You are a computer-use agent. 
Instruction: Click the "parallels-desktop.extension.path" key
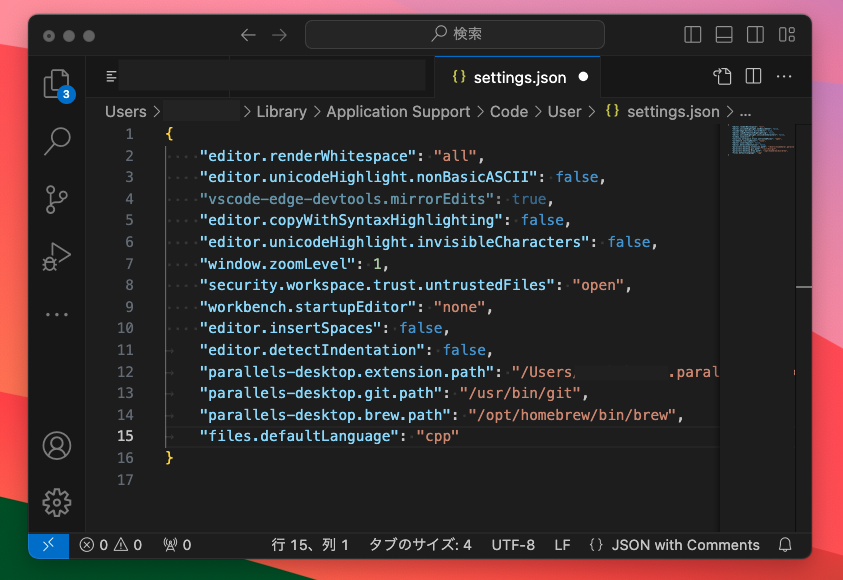(x=347, y=372)
